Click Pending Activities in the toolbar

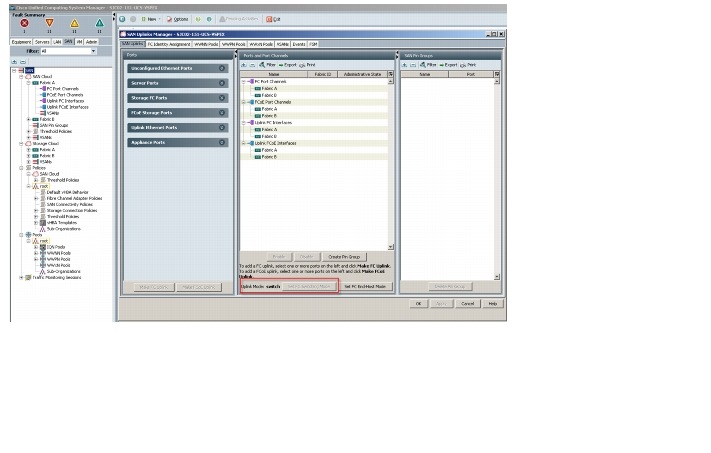(x=239, y=19)
